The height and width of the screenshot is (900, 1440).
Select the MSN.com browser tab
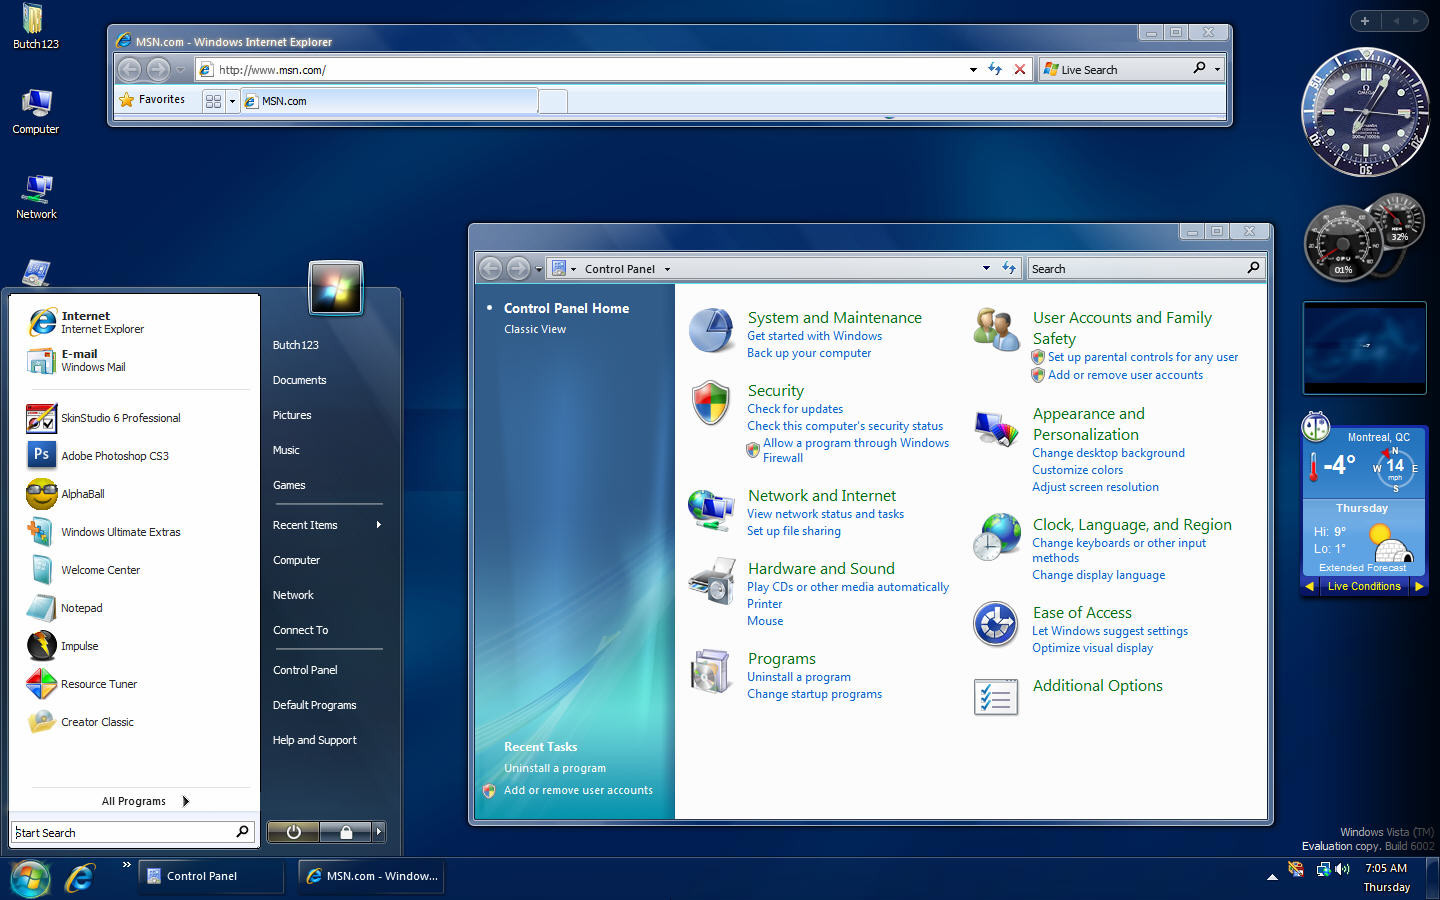(x=390, y=101)
